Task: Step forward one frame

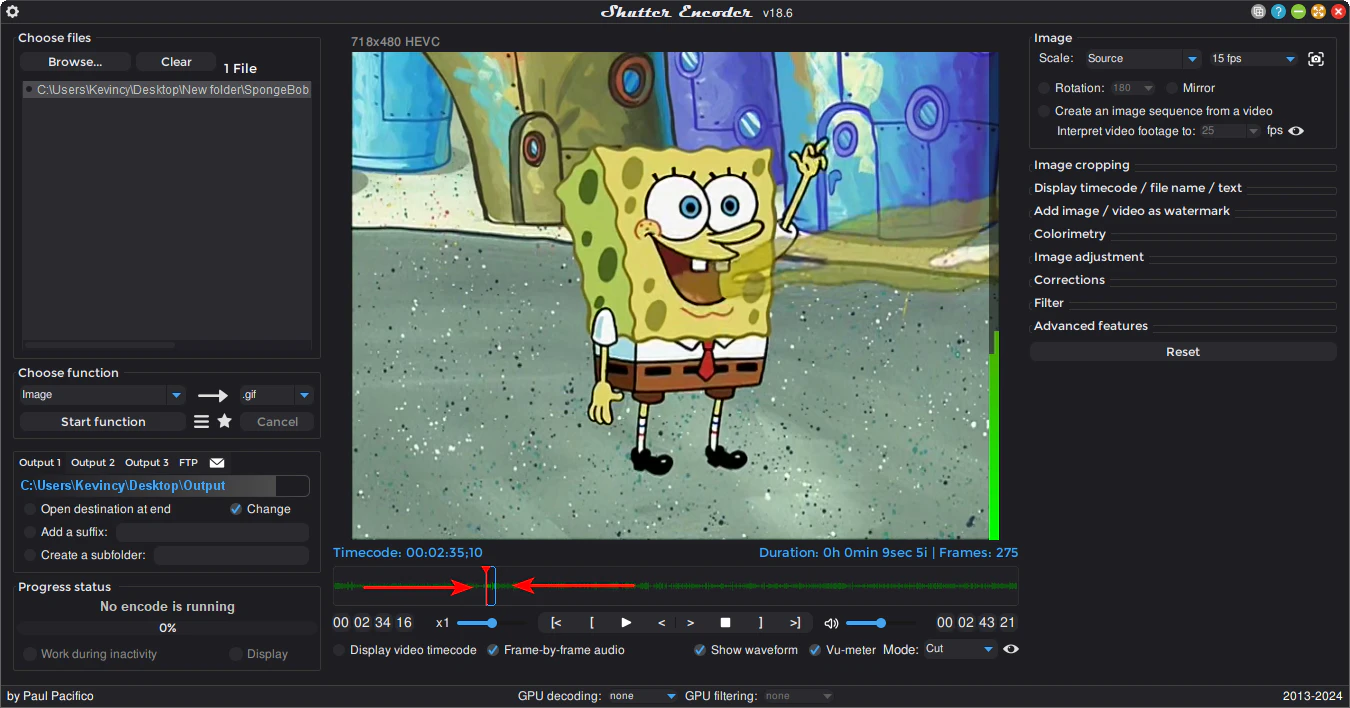Action: (690, 623)
